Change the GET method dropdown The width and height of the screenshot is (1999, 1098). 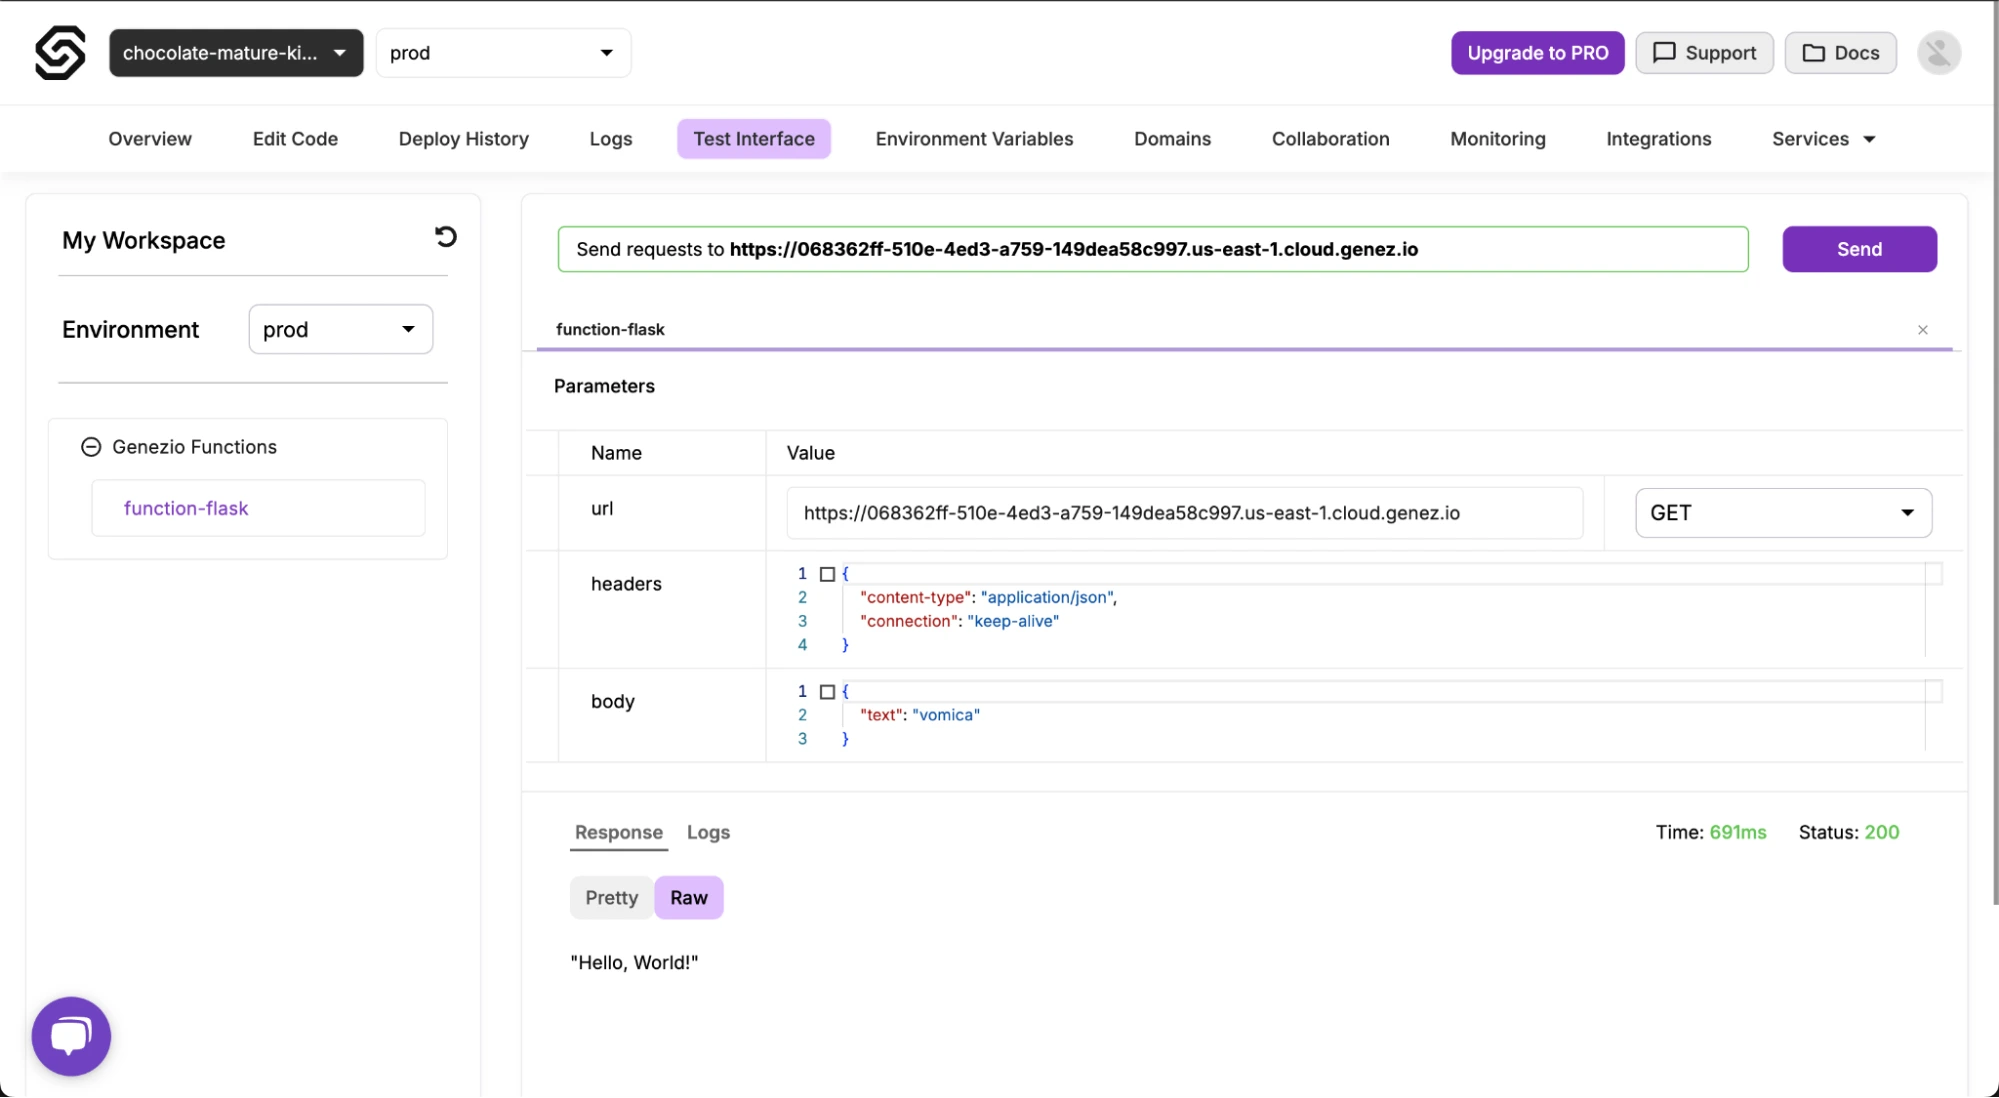click(x=1783, y=513)
